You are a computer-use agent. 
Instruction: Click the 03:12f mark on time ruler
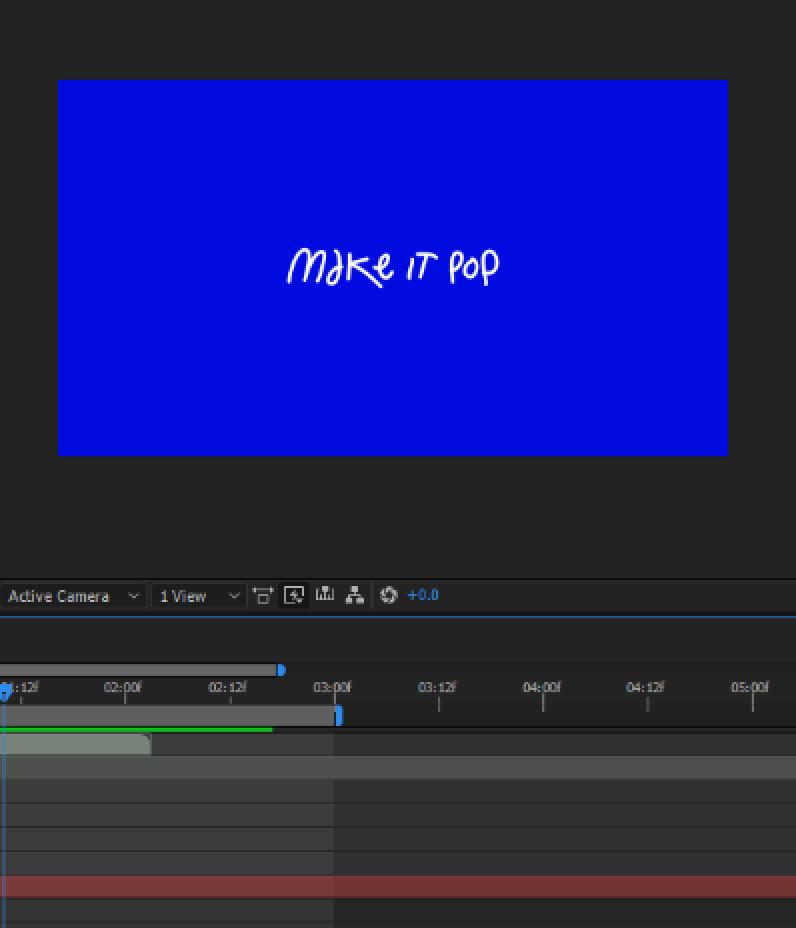click(x=437, y=687)
